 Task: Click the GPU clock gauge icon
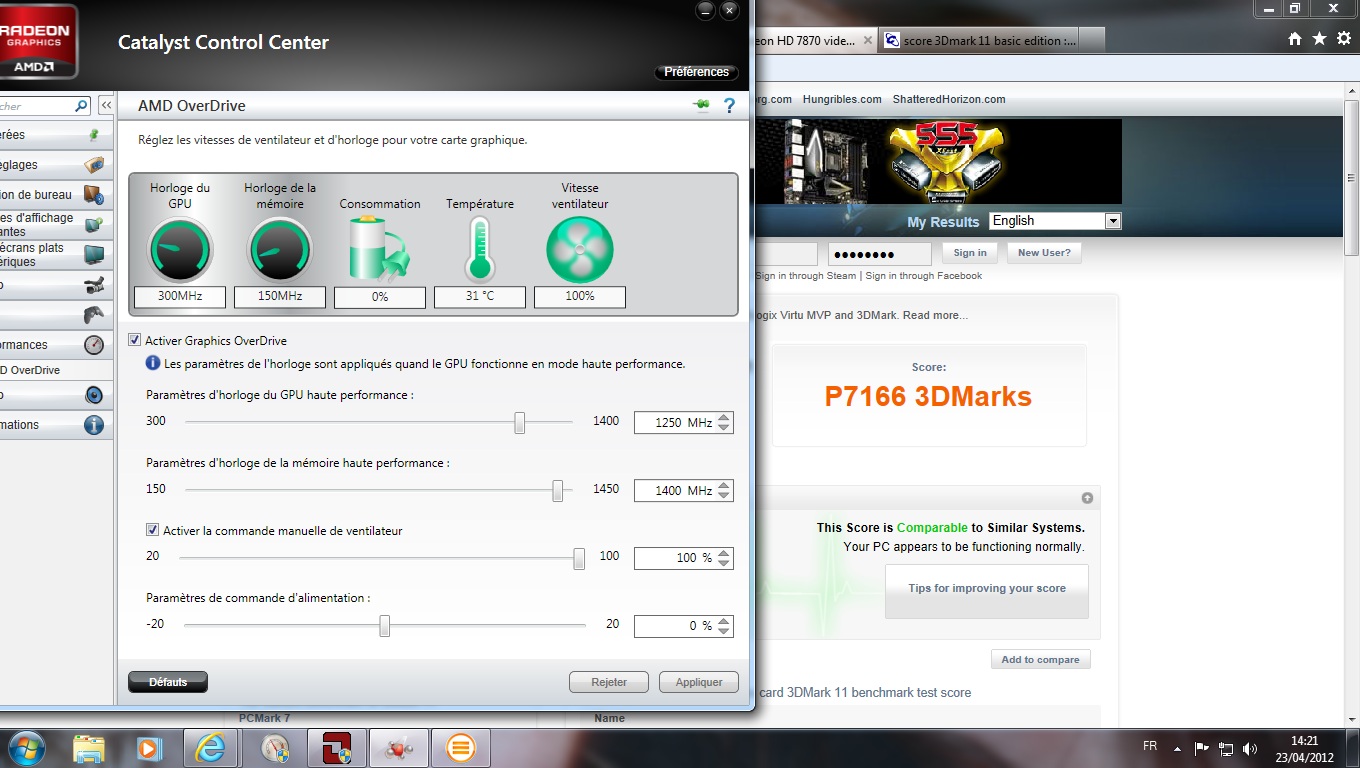coord(180,249)
